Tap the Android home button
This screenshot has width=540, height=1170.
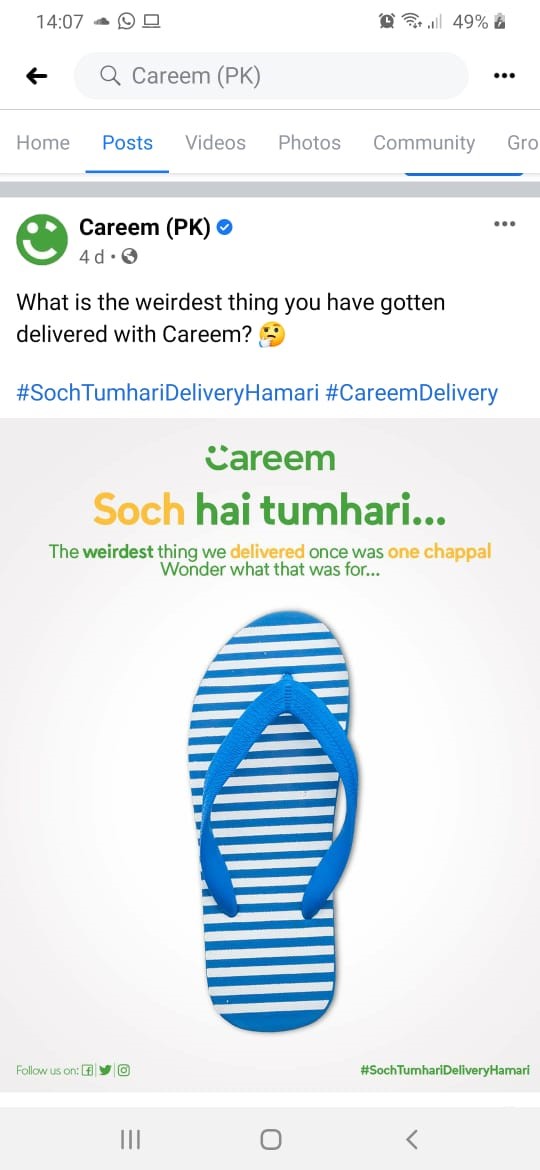coord(271,1139)
